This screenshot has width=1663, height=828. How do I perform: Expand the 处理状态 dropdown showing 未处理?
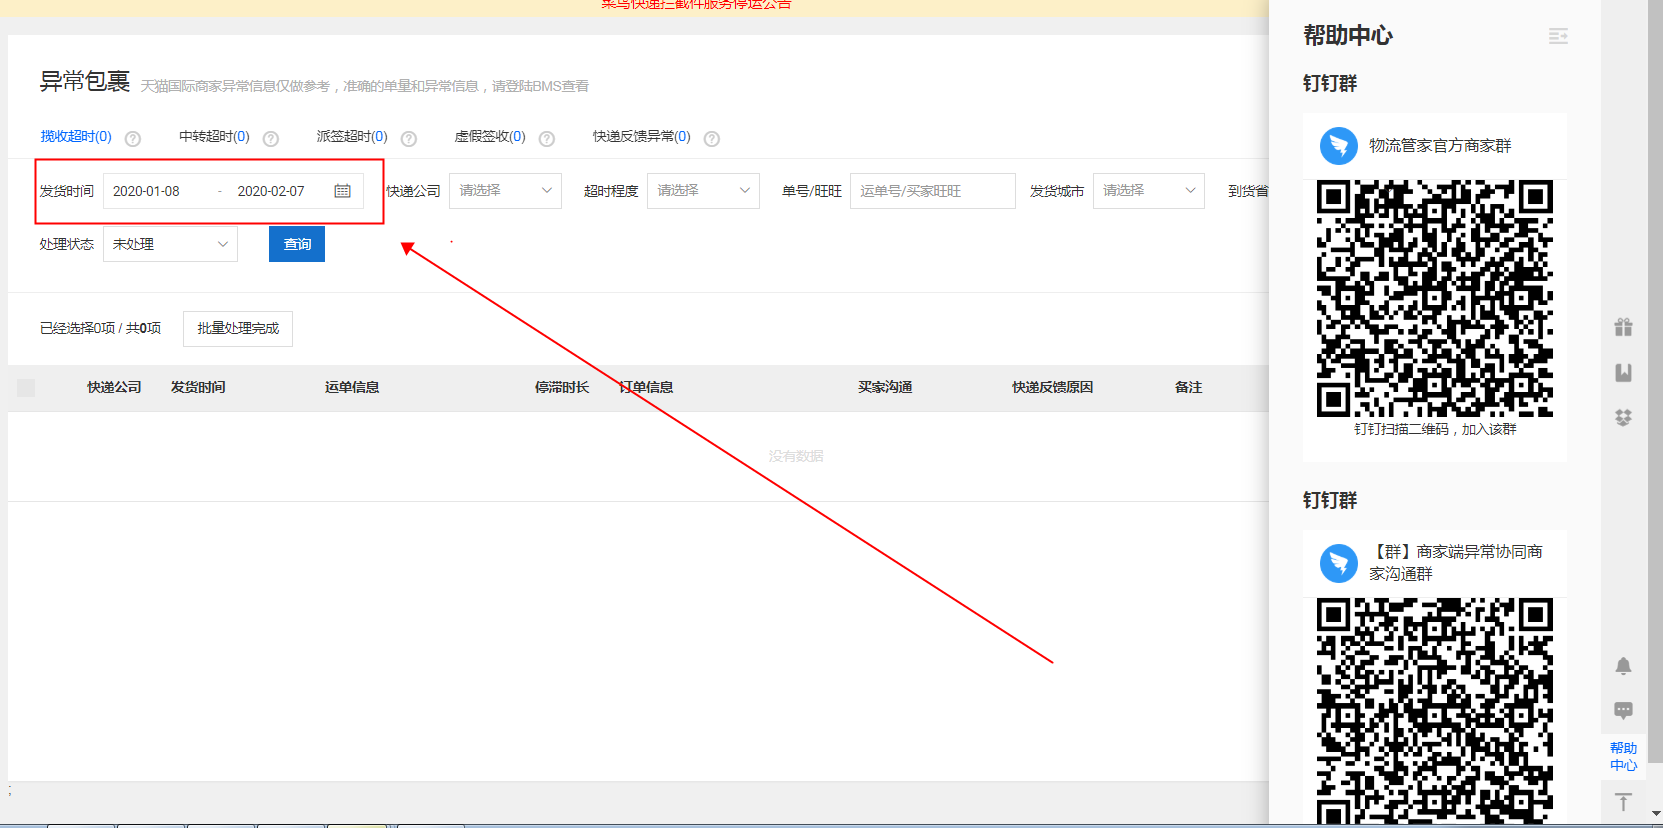click(170, 244)
